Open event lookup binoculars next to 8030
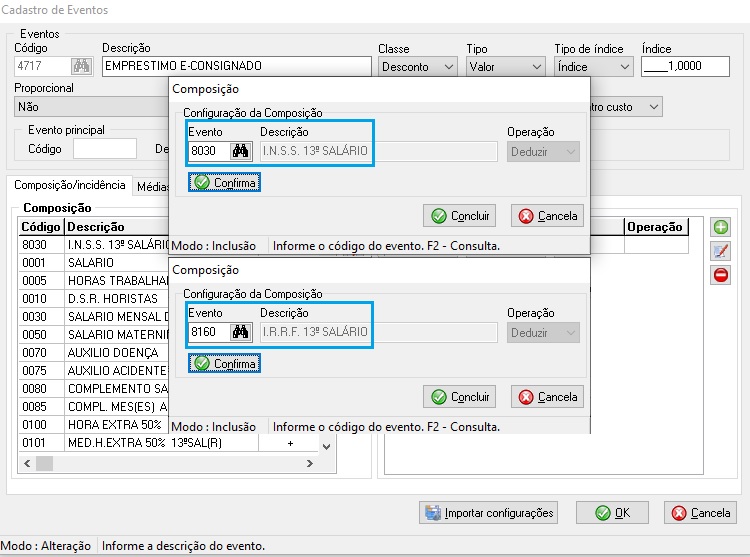This screenshot has height=557, width=750. click(x=240, y=152)
